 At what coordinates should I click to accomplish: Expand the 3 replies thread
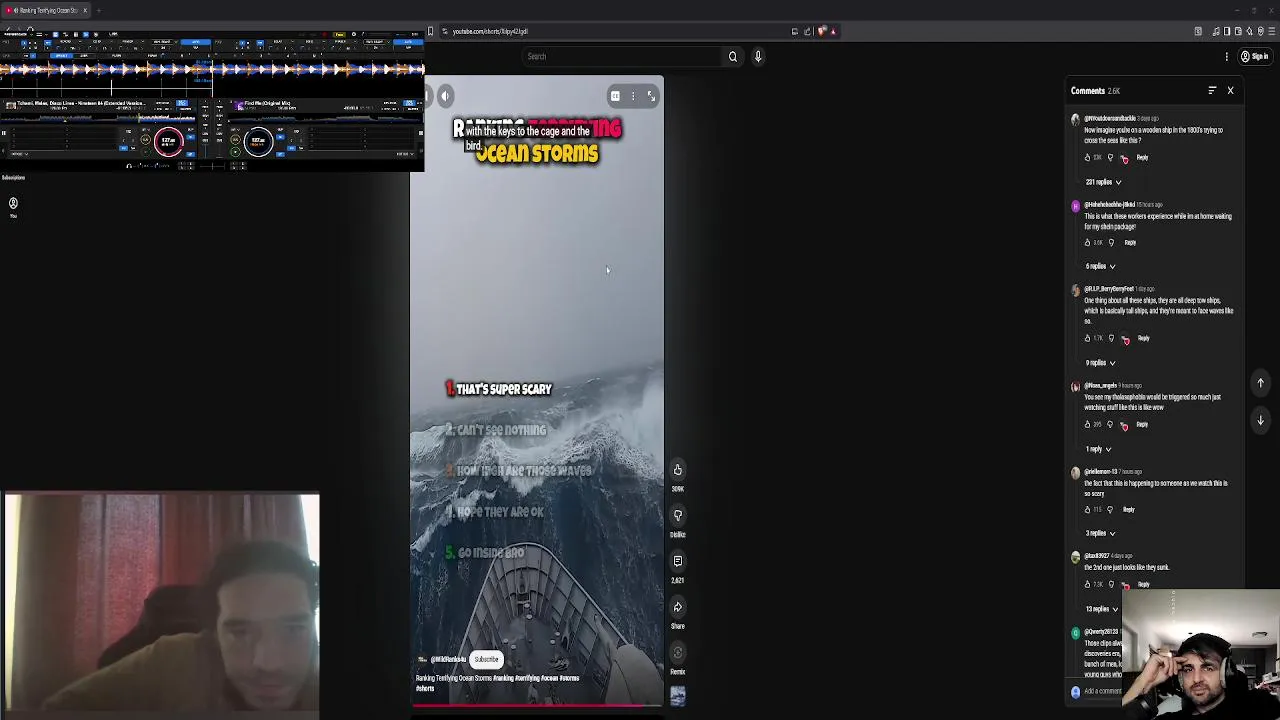(1100, 533)
